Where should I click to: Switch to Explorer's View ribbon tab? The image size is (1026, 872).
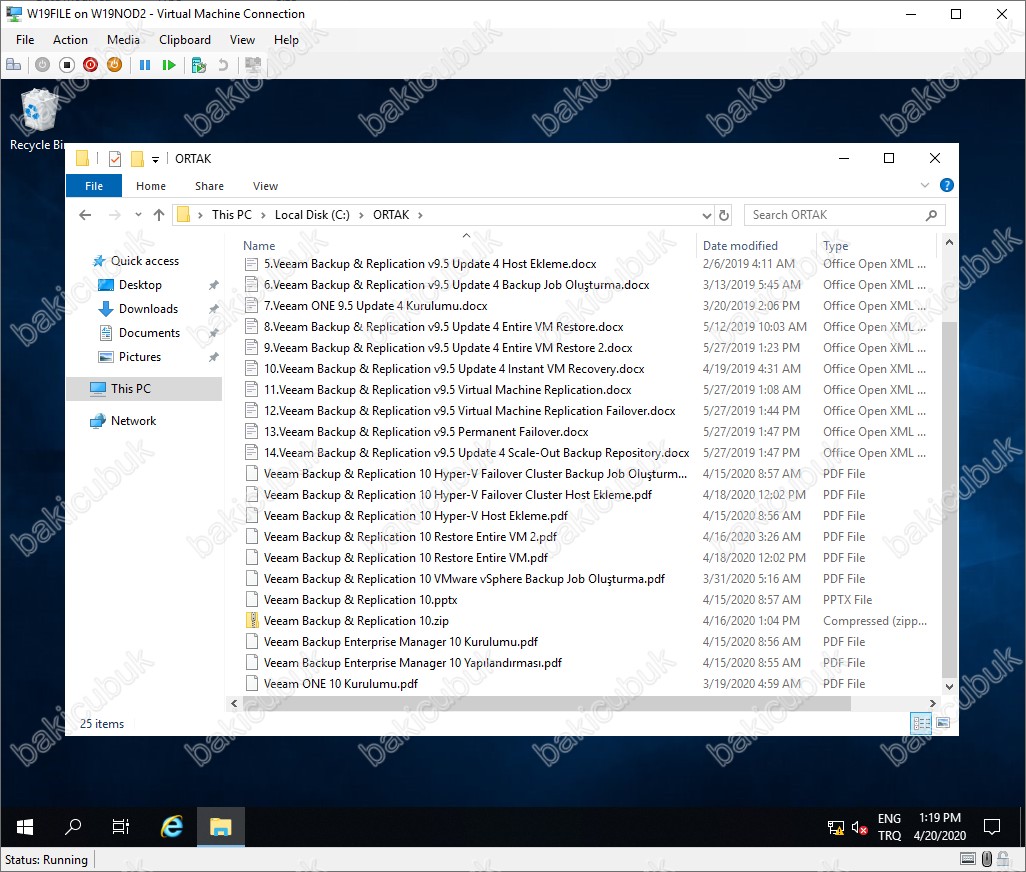click(x=266, y=186)
